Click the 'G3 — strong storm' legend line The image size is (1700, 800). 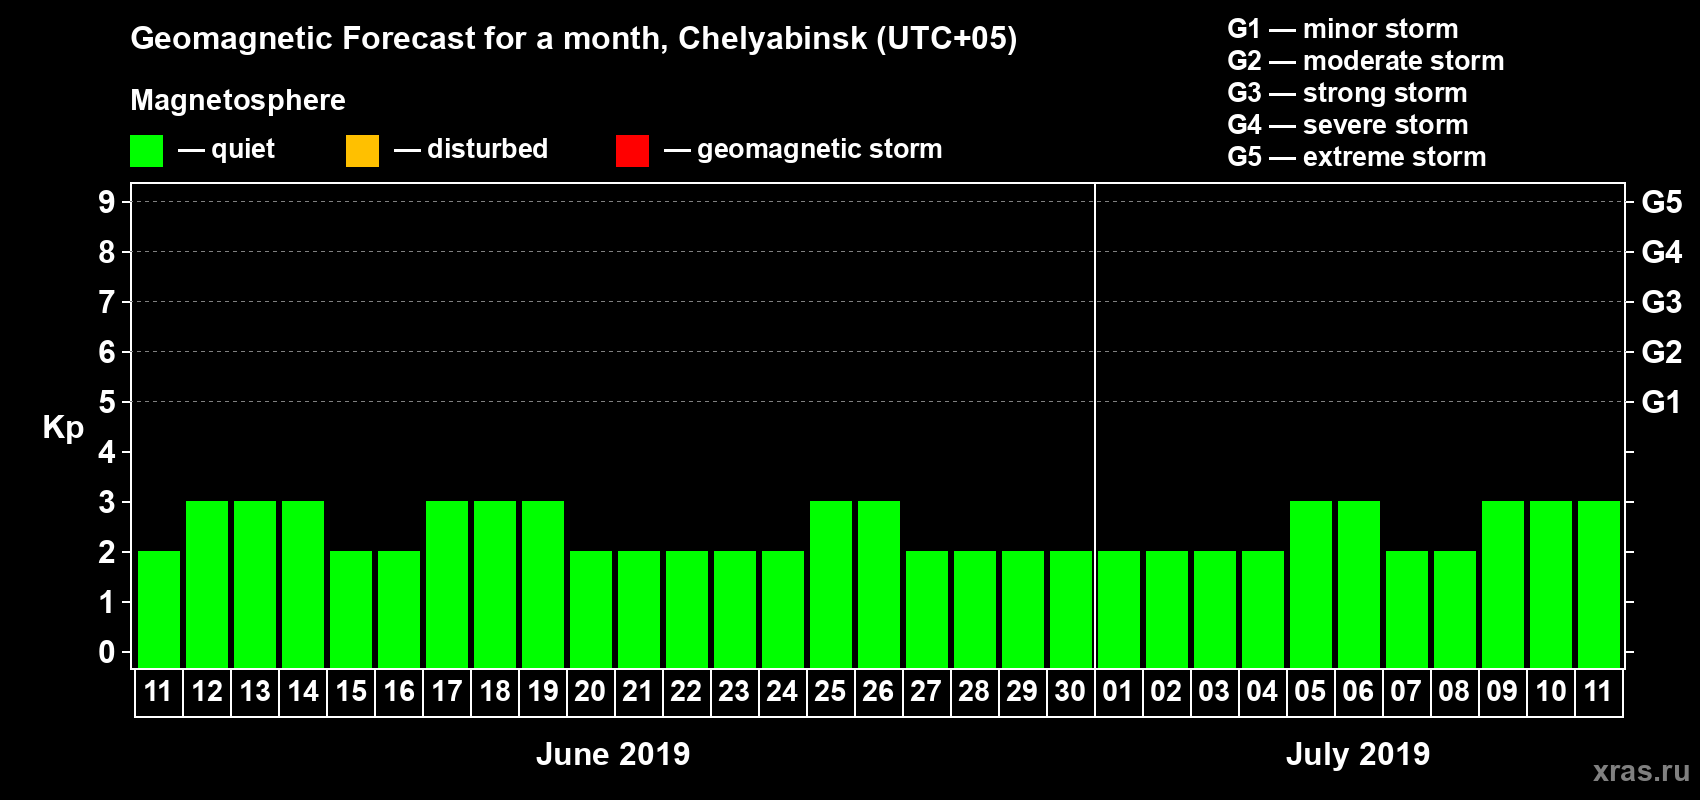click(x=1347, y=93)
